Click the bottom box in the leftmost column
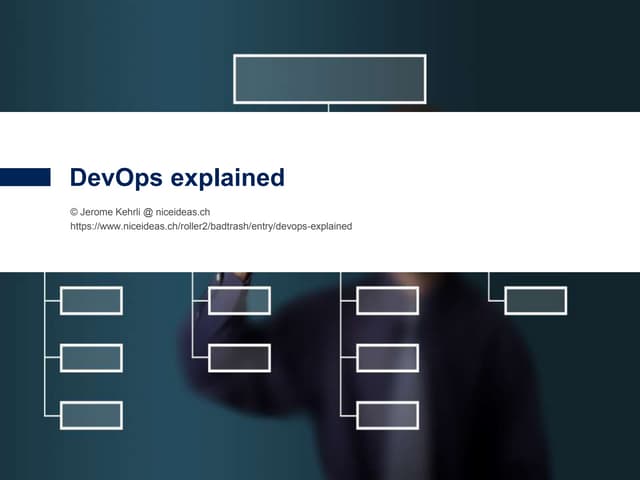Viewport: 640px width, 480px height. pos(91,415)
